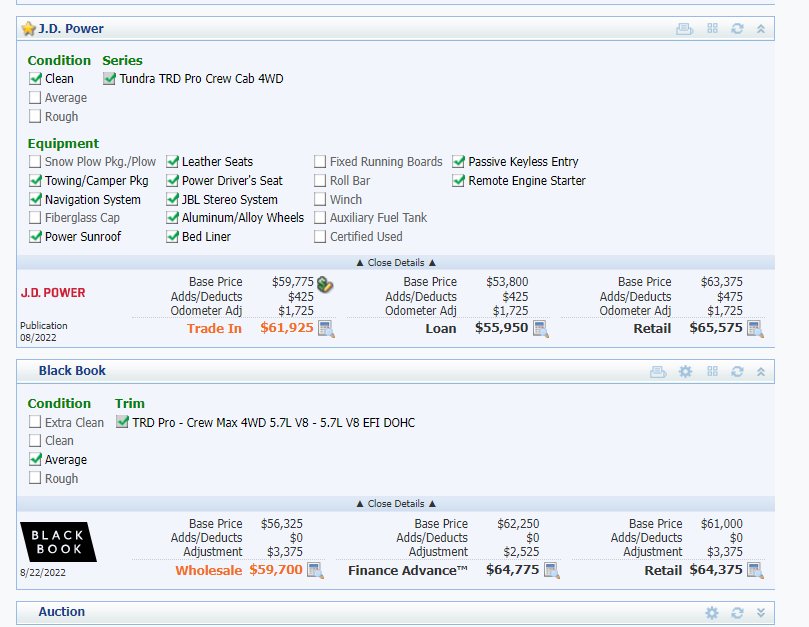Open Black Book settings gear
Screen dimensions: 809x627
click(685, 372)
